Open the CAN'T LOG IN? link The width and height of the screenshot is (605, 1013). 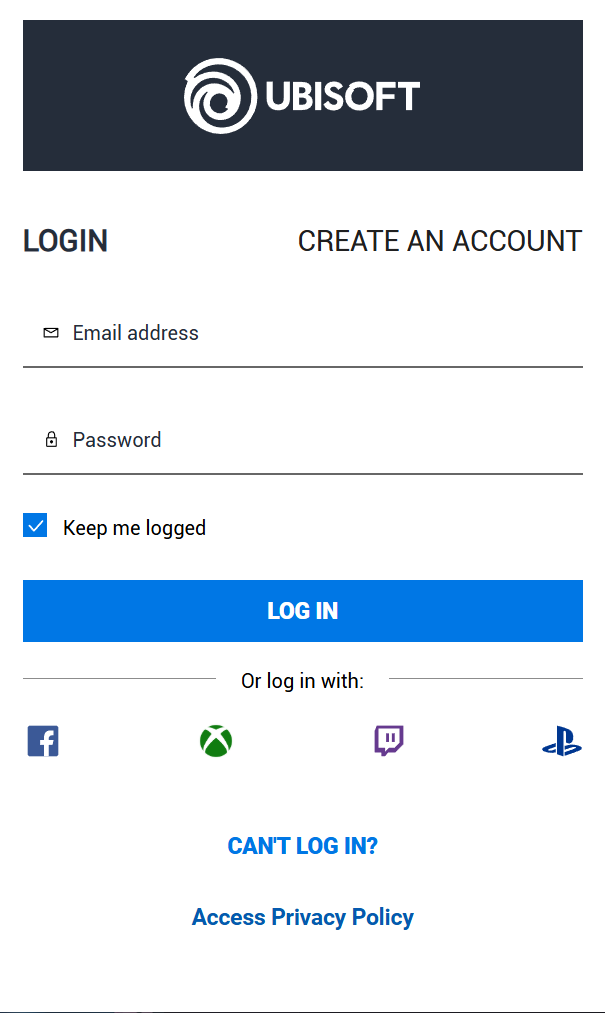[x=302, y=846]
